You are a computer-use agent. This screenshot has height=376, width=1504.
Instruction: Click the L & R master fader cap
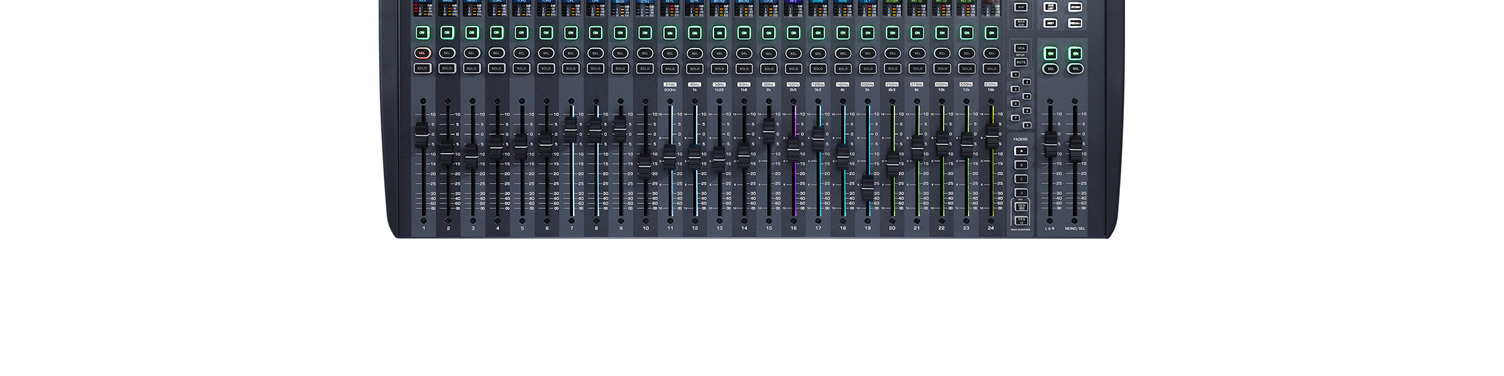(x=1050, y=144)
